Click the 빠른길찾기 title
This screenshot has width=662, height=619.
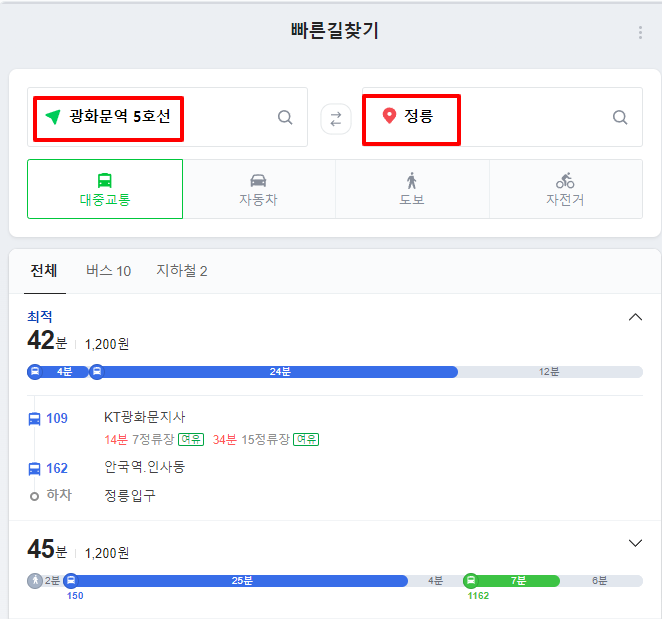(x=334, y=31)
